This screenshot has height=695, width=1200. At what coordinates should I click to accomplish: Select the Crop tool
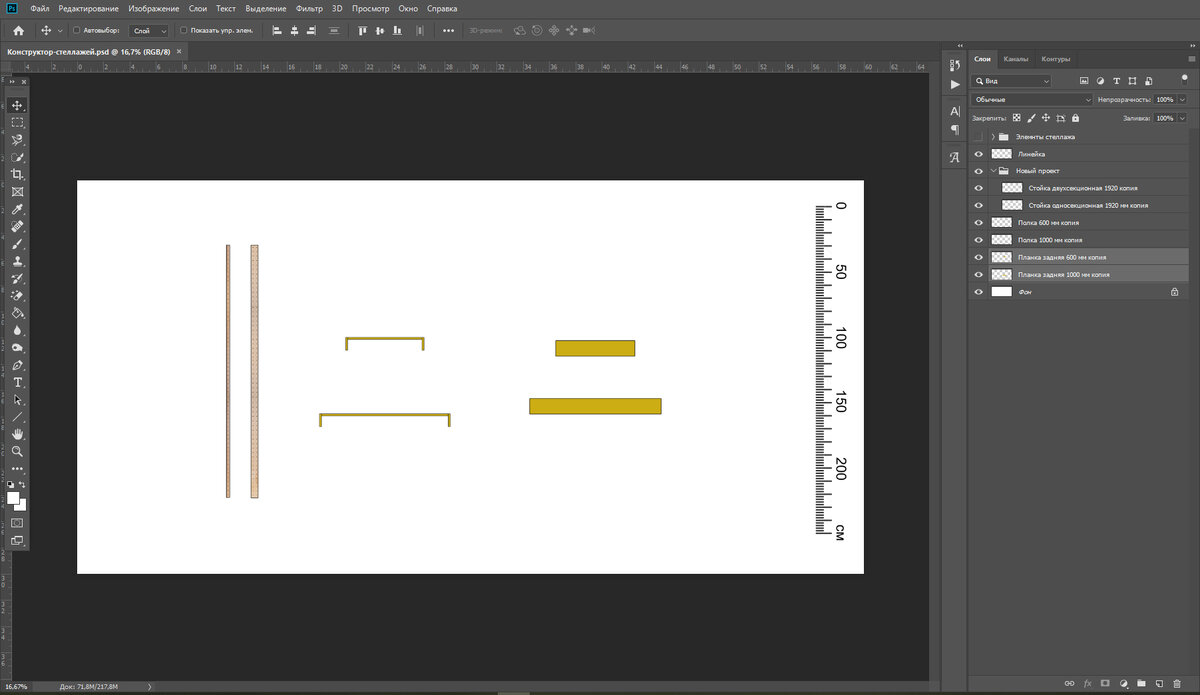(17, 174)
